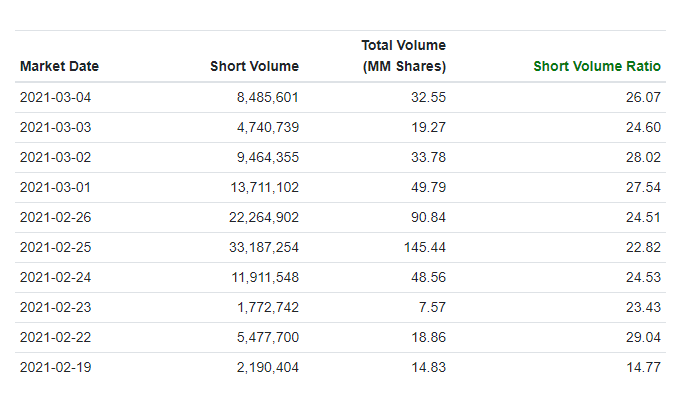
Task: Select the 2021-02-23 row date
Action: coord(55,307)
